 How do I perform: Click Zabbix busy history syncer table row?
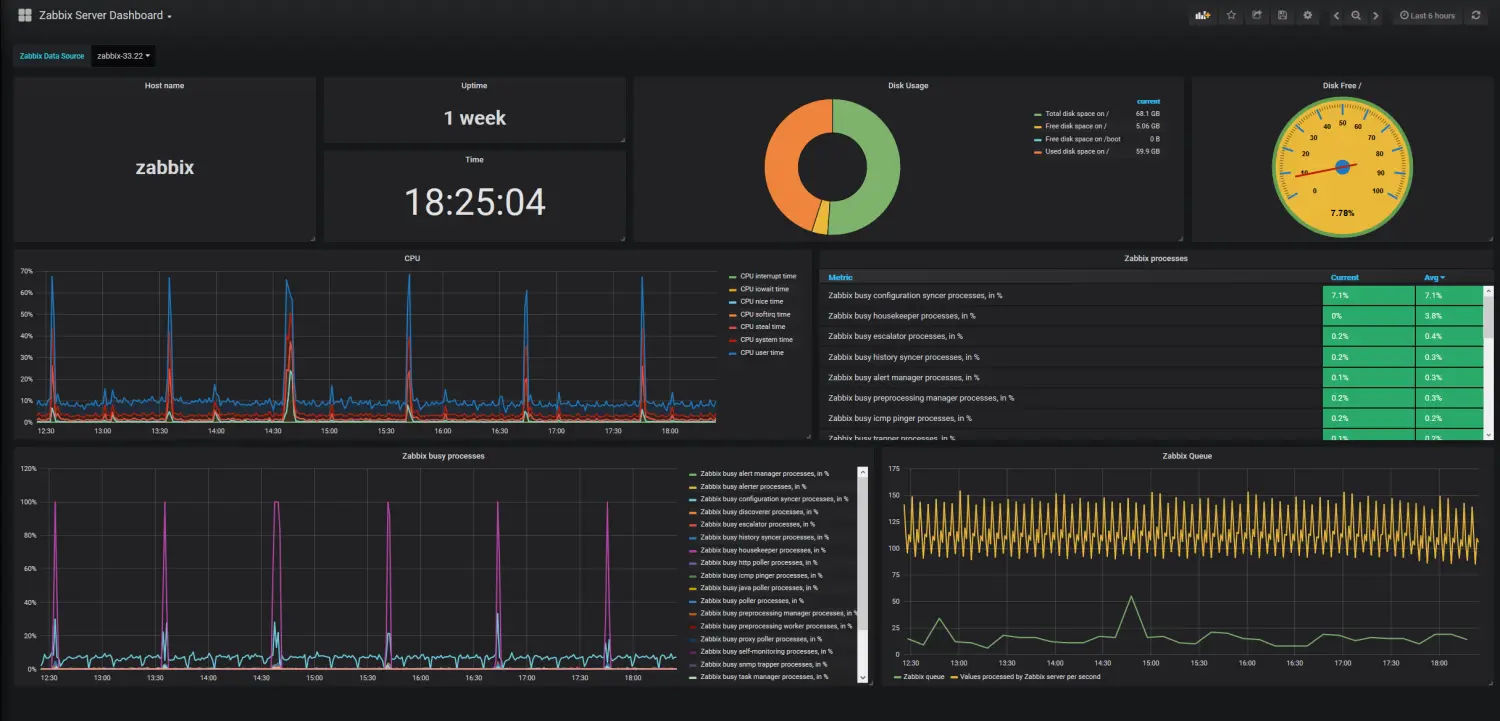click(1151, 357)
